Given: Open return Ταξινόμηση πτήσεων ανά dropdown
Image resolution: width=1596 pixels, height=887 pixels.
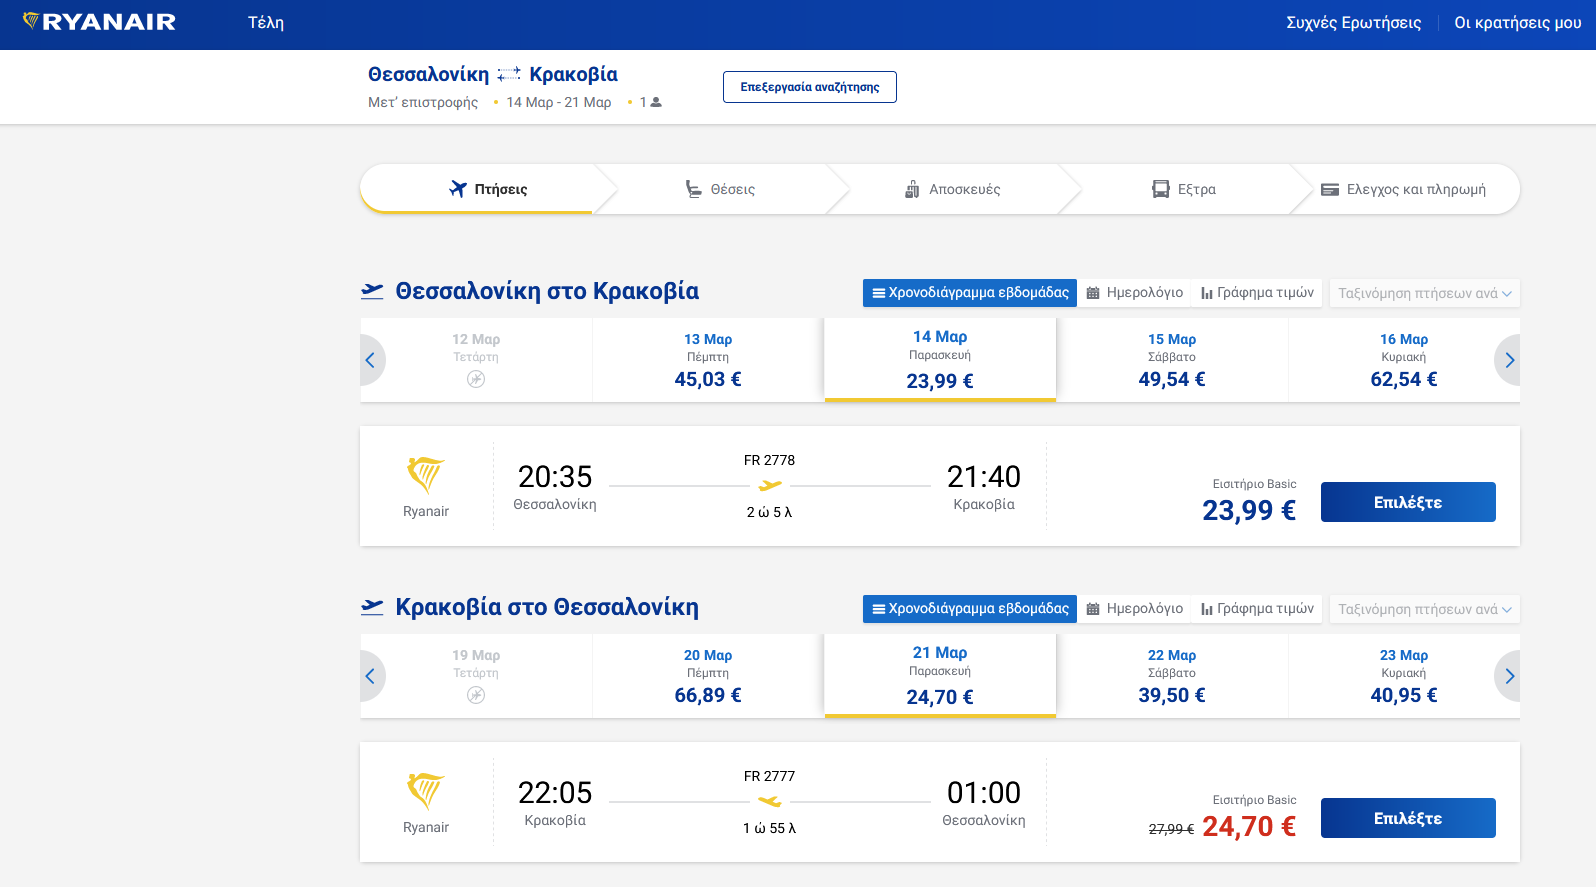Looking at the screenshot, I should [1425, 609].
